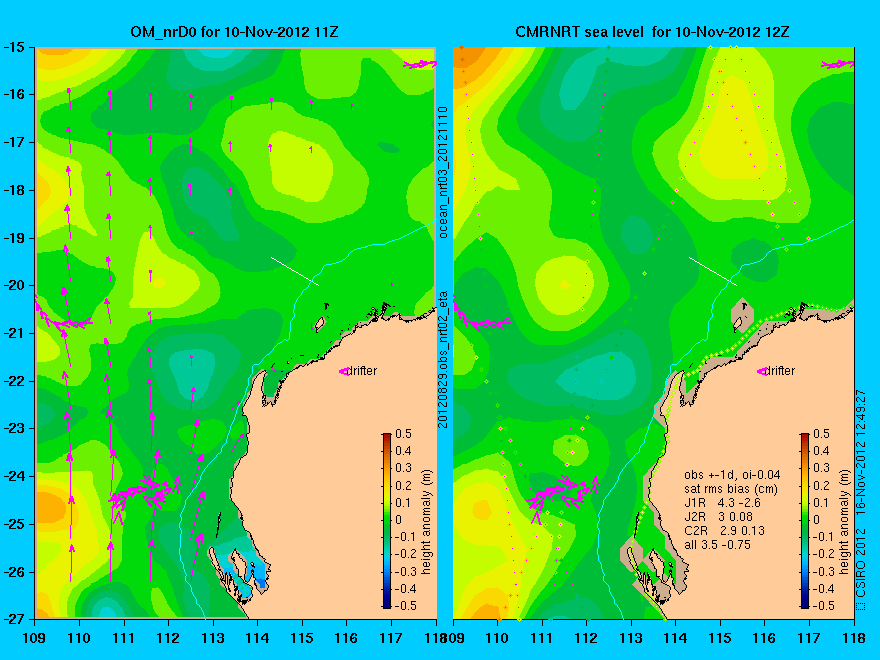The height and width of the screenshot is (660, 880).
Task: Click the 'J1R 4.3 -2.6' statistics row
Action: tap(722, 503)
